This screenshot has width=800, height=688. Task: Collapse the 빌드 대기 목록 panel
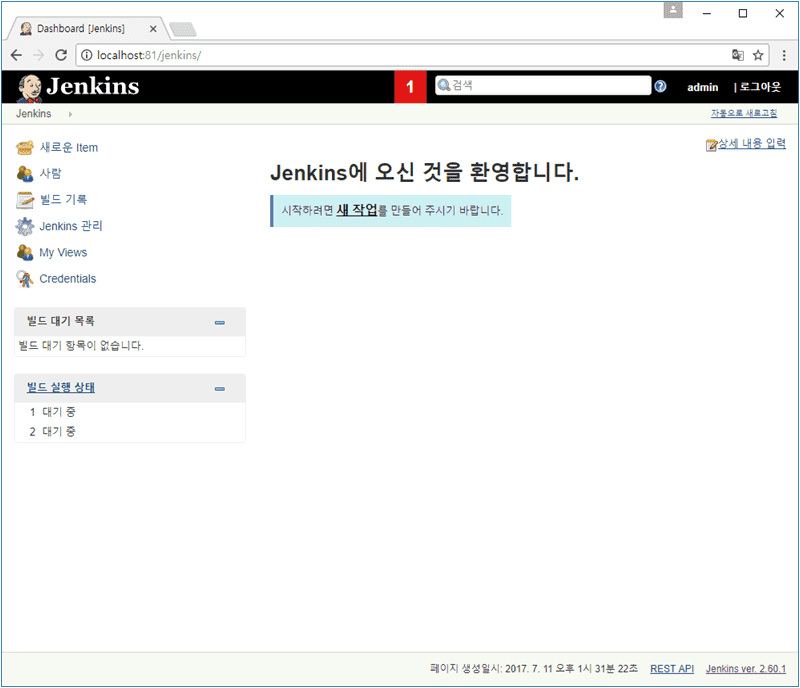click(x=220, y=323)
